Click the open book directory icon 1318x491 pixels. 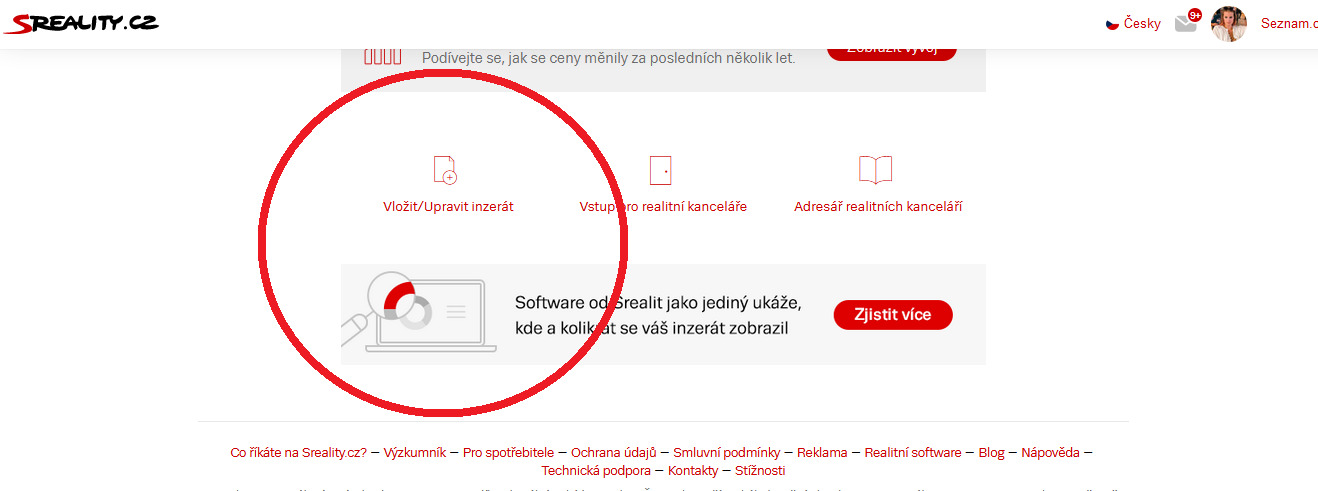pos(875,170)
